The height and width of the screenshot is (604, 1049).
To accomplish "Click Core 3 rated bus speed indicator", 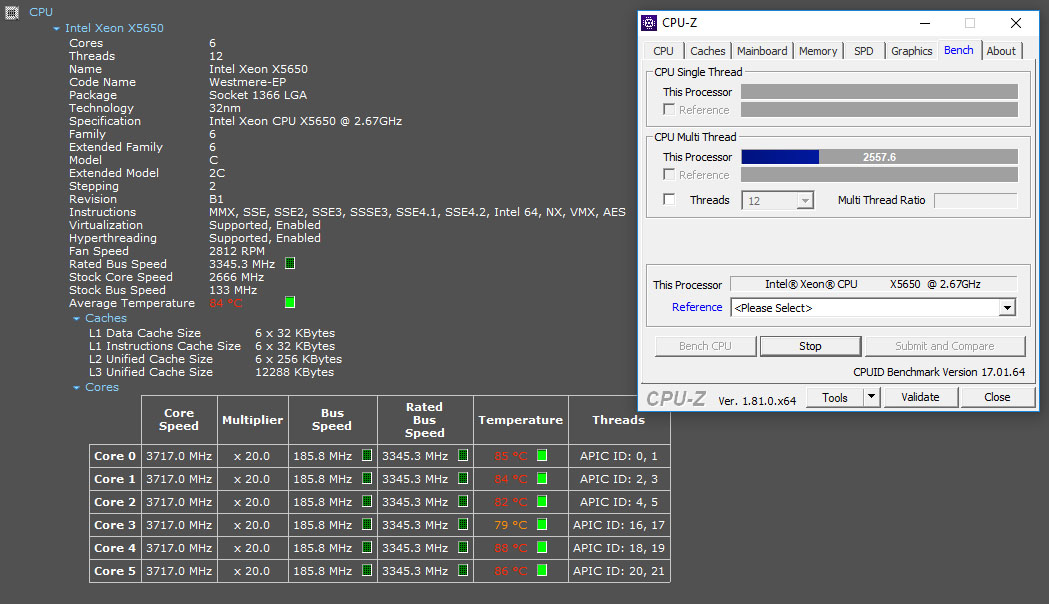I will tap(463, 524).
